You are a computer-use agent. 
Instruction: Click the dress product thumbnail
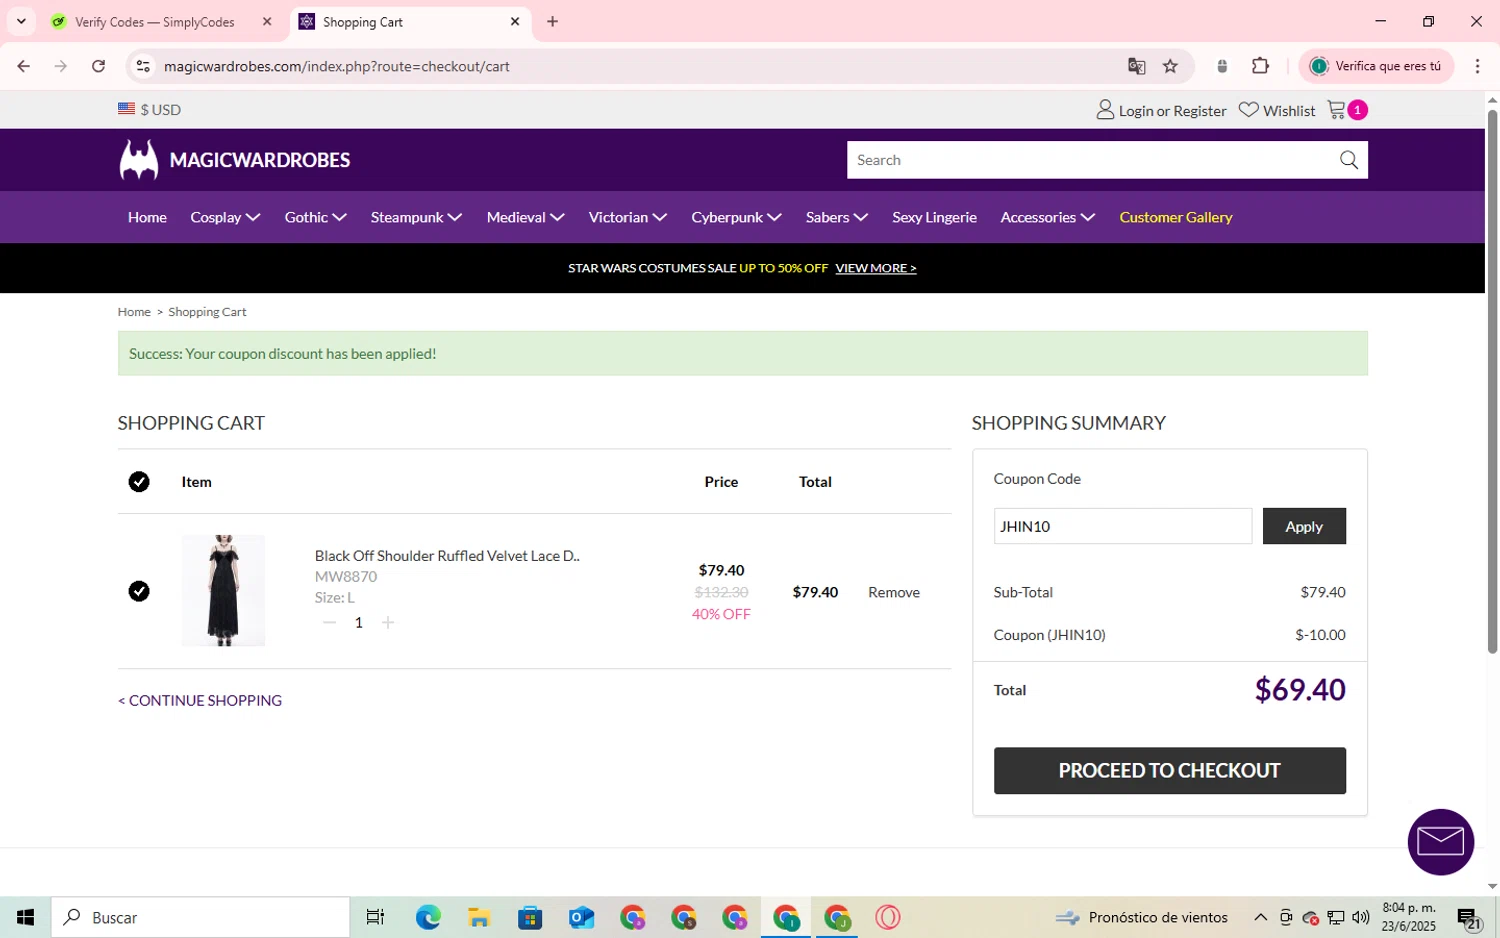tap(223, 590)
